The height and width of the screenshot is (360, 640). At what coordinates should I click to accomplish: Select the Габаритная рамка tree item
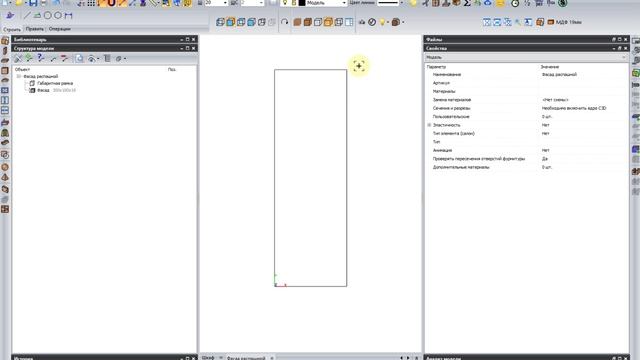pyautogui.click(x=55, y=83)
